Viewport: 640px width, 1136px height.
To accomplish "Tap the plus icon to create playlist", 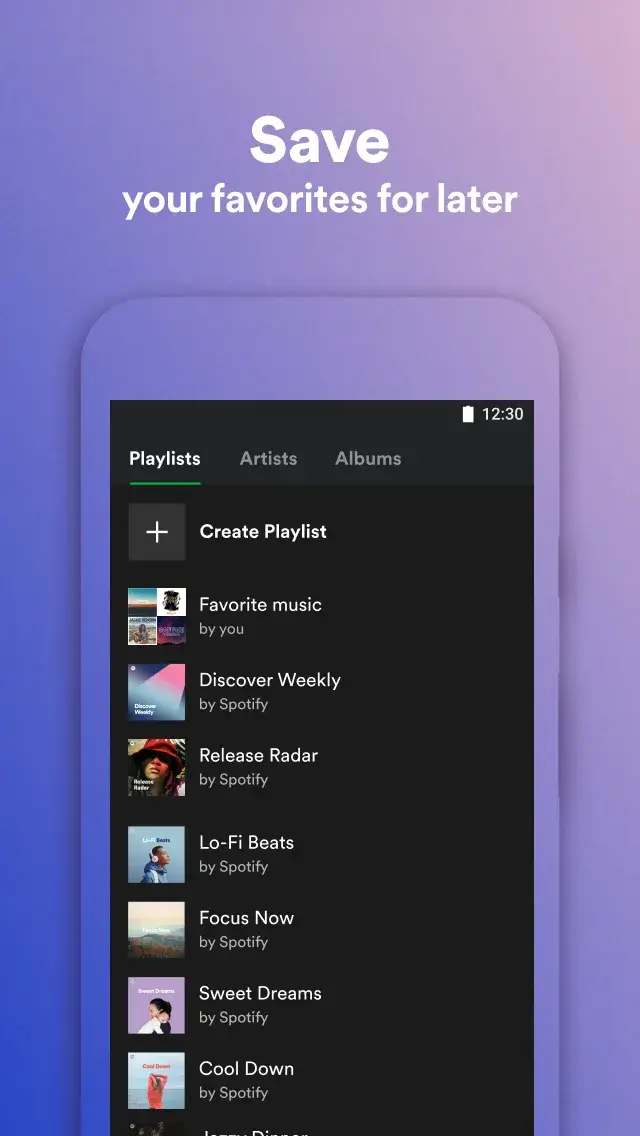I will click(x=157, y=532).
